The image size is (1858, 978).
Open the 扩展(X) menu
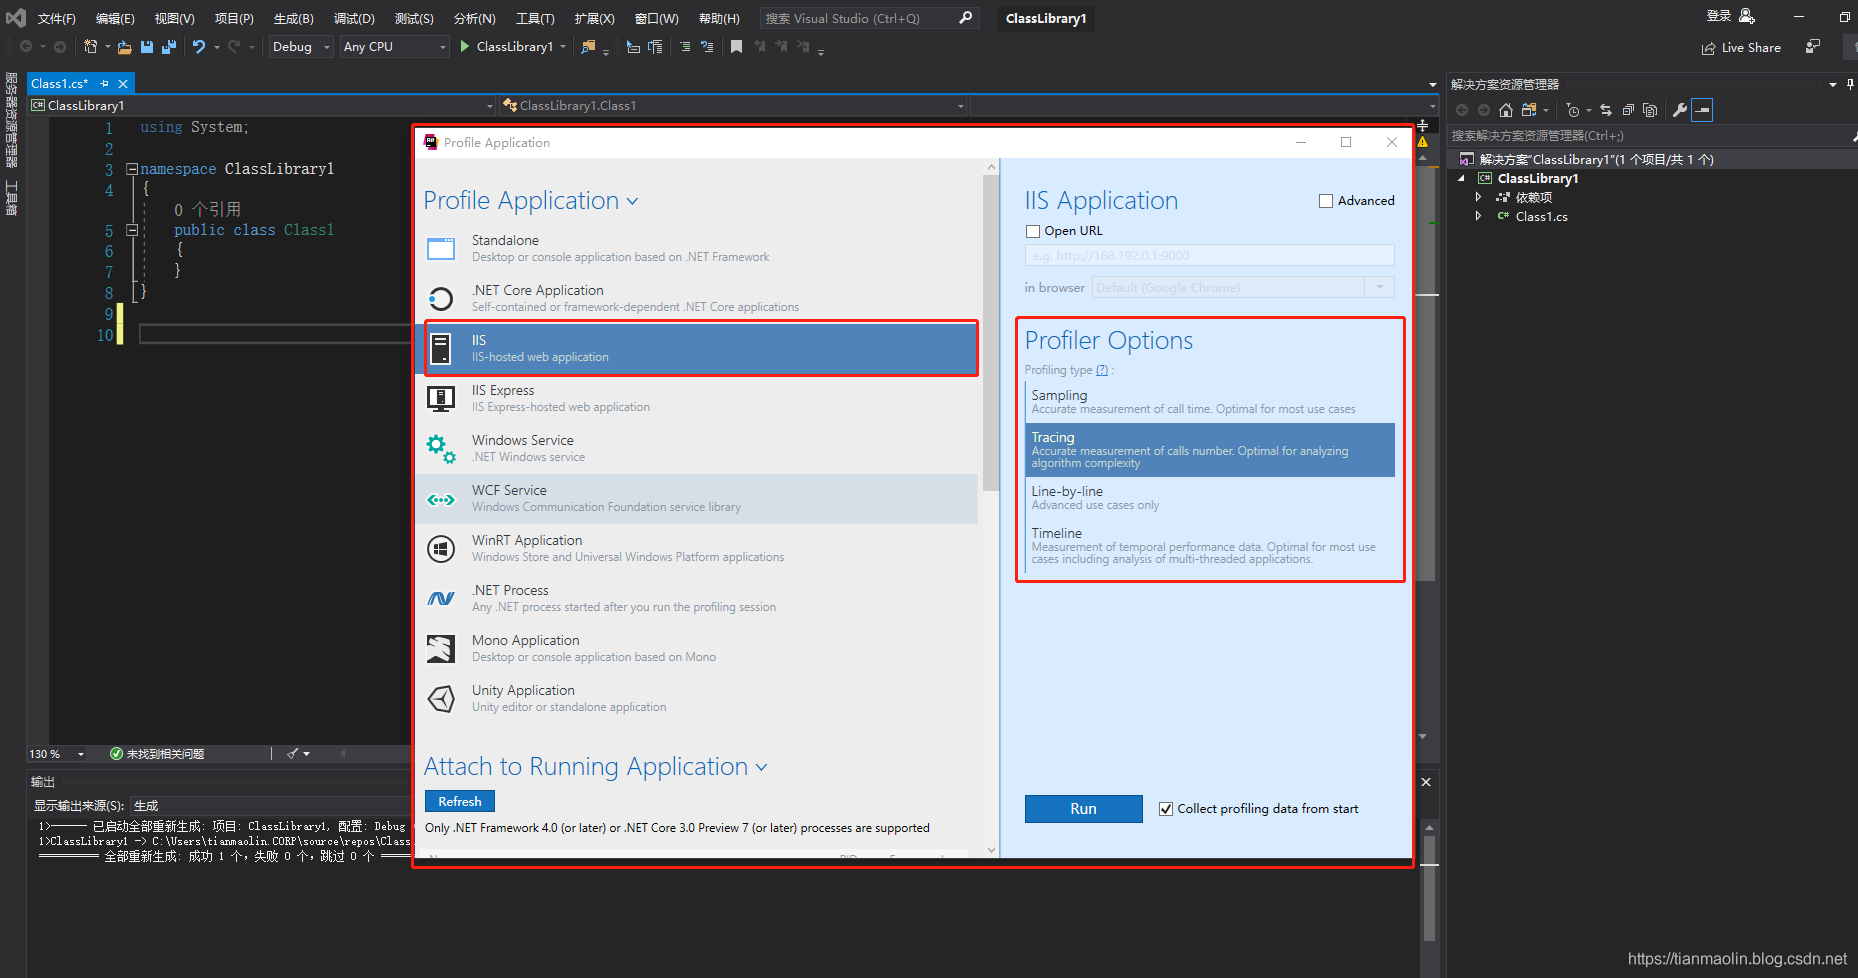tap(594, 18)
